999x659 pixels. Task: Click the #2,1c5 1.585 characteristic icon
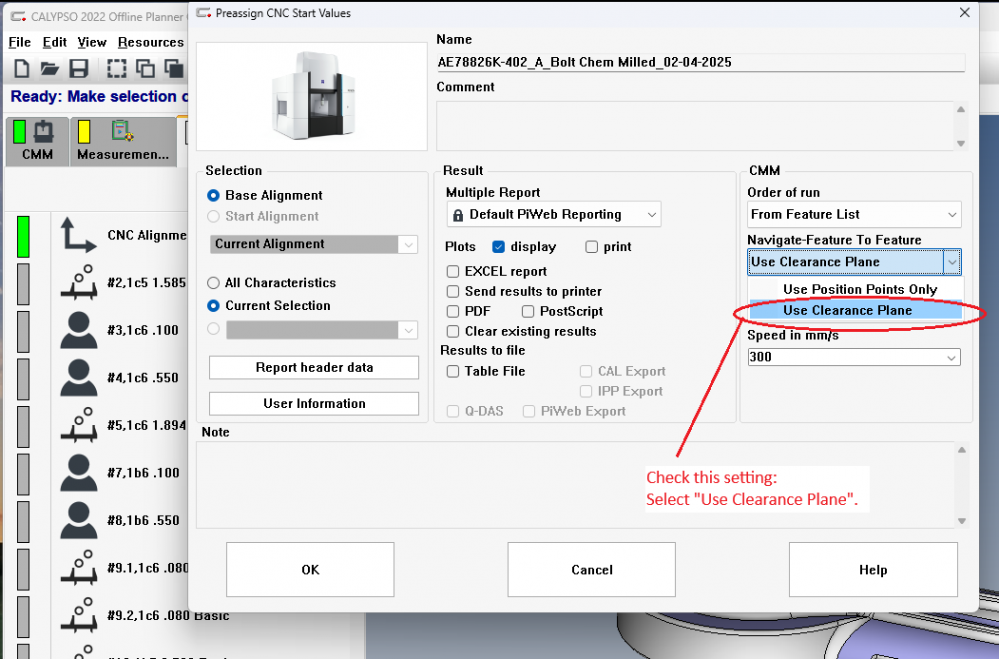coord(79,283)
